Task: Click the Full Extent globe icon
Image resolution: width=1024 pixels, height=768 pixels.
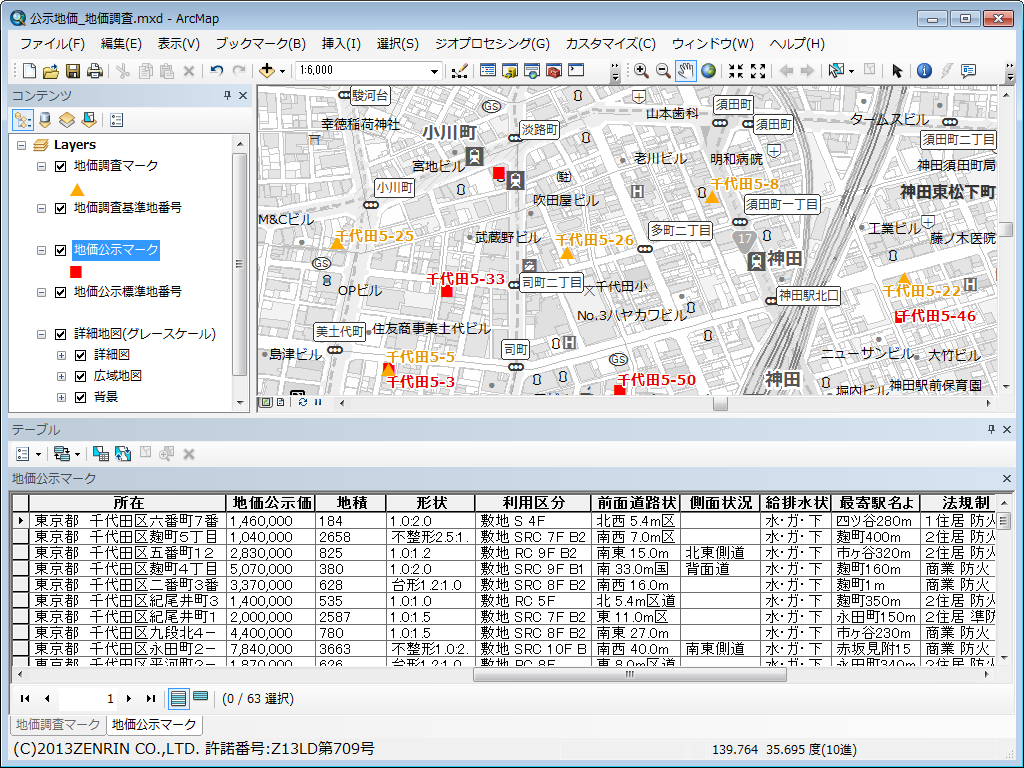Action: point(708,71)
